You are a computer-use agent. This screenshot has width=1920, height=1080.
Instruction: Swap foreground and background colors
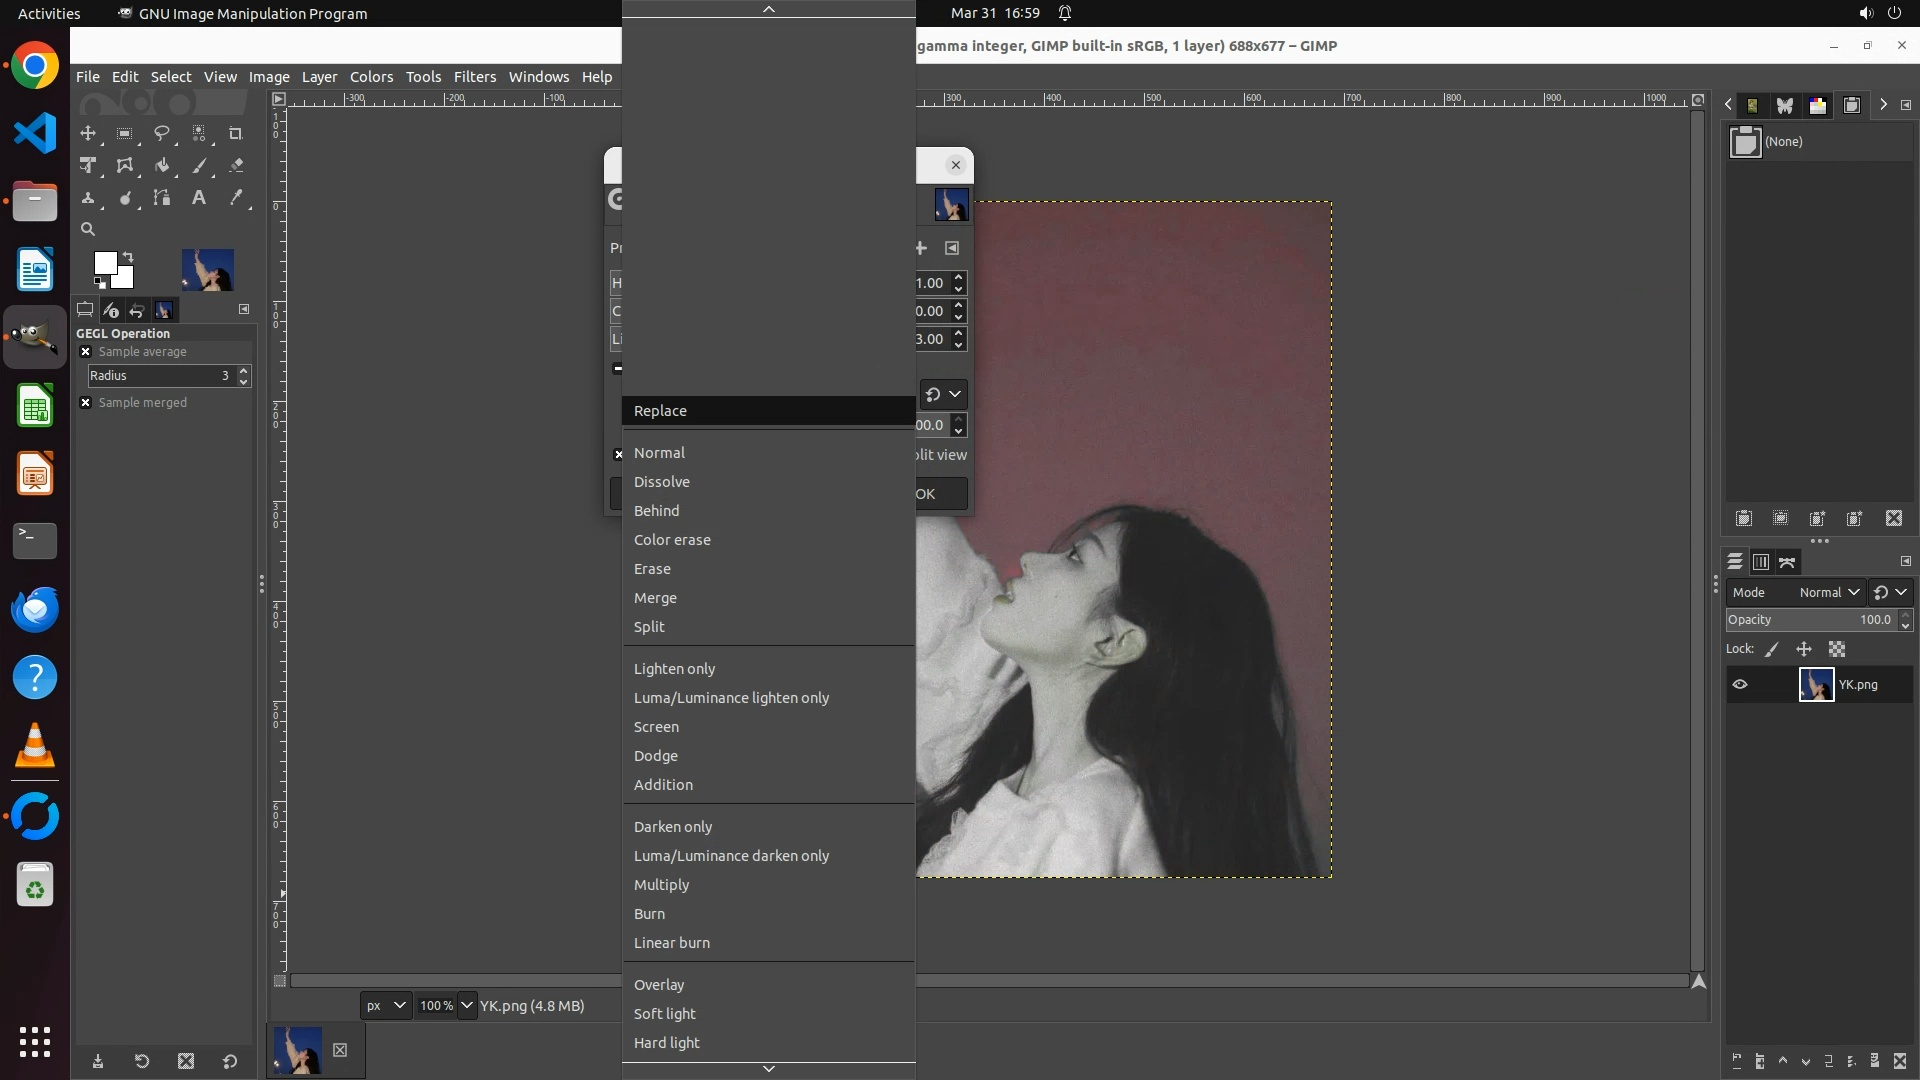tap(128, 257)
